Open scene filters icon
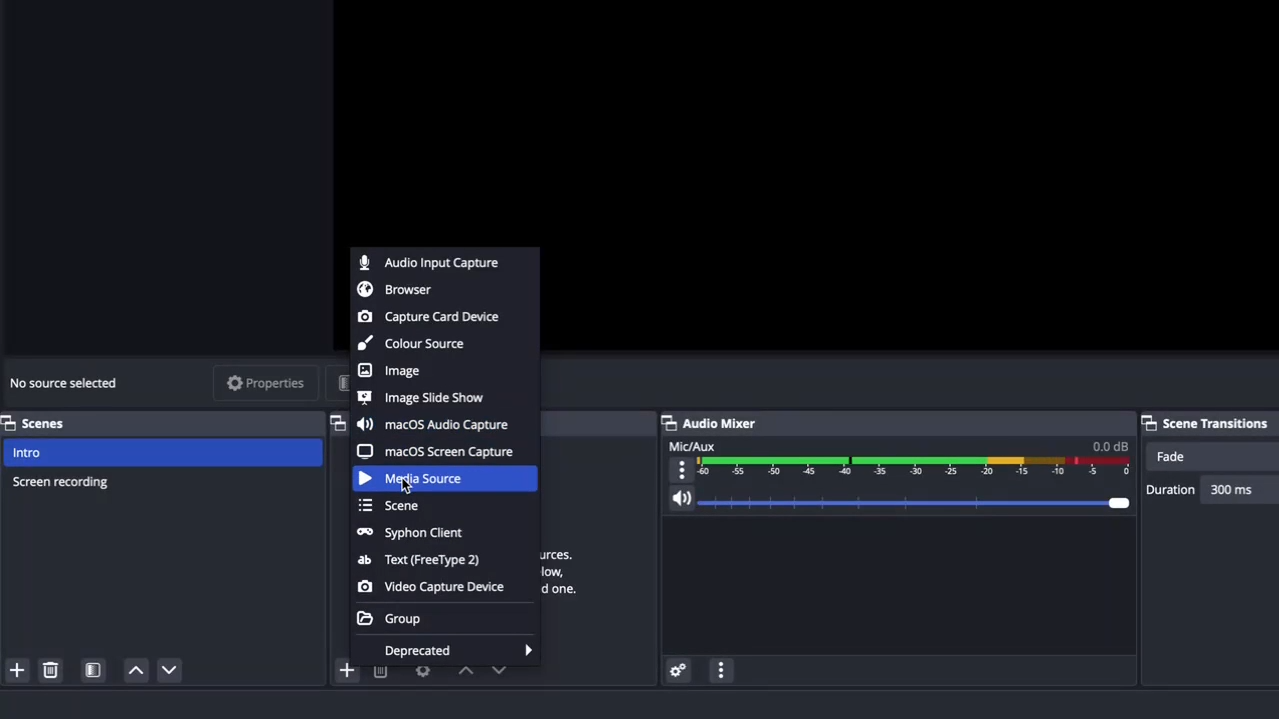Image resolution: width=1279 pixels, height=719 pixels. pyautogui.click(x=93, y=670)
